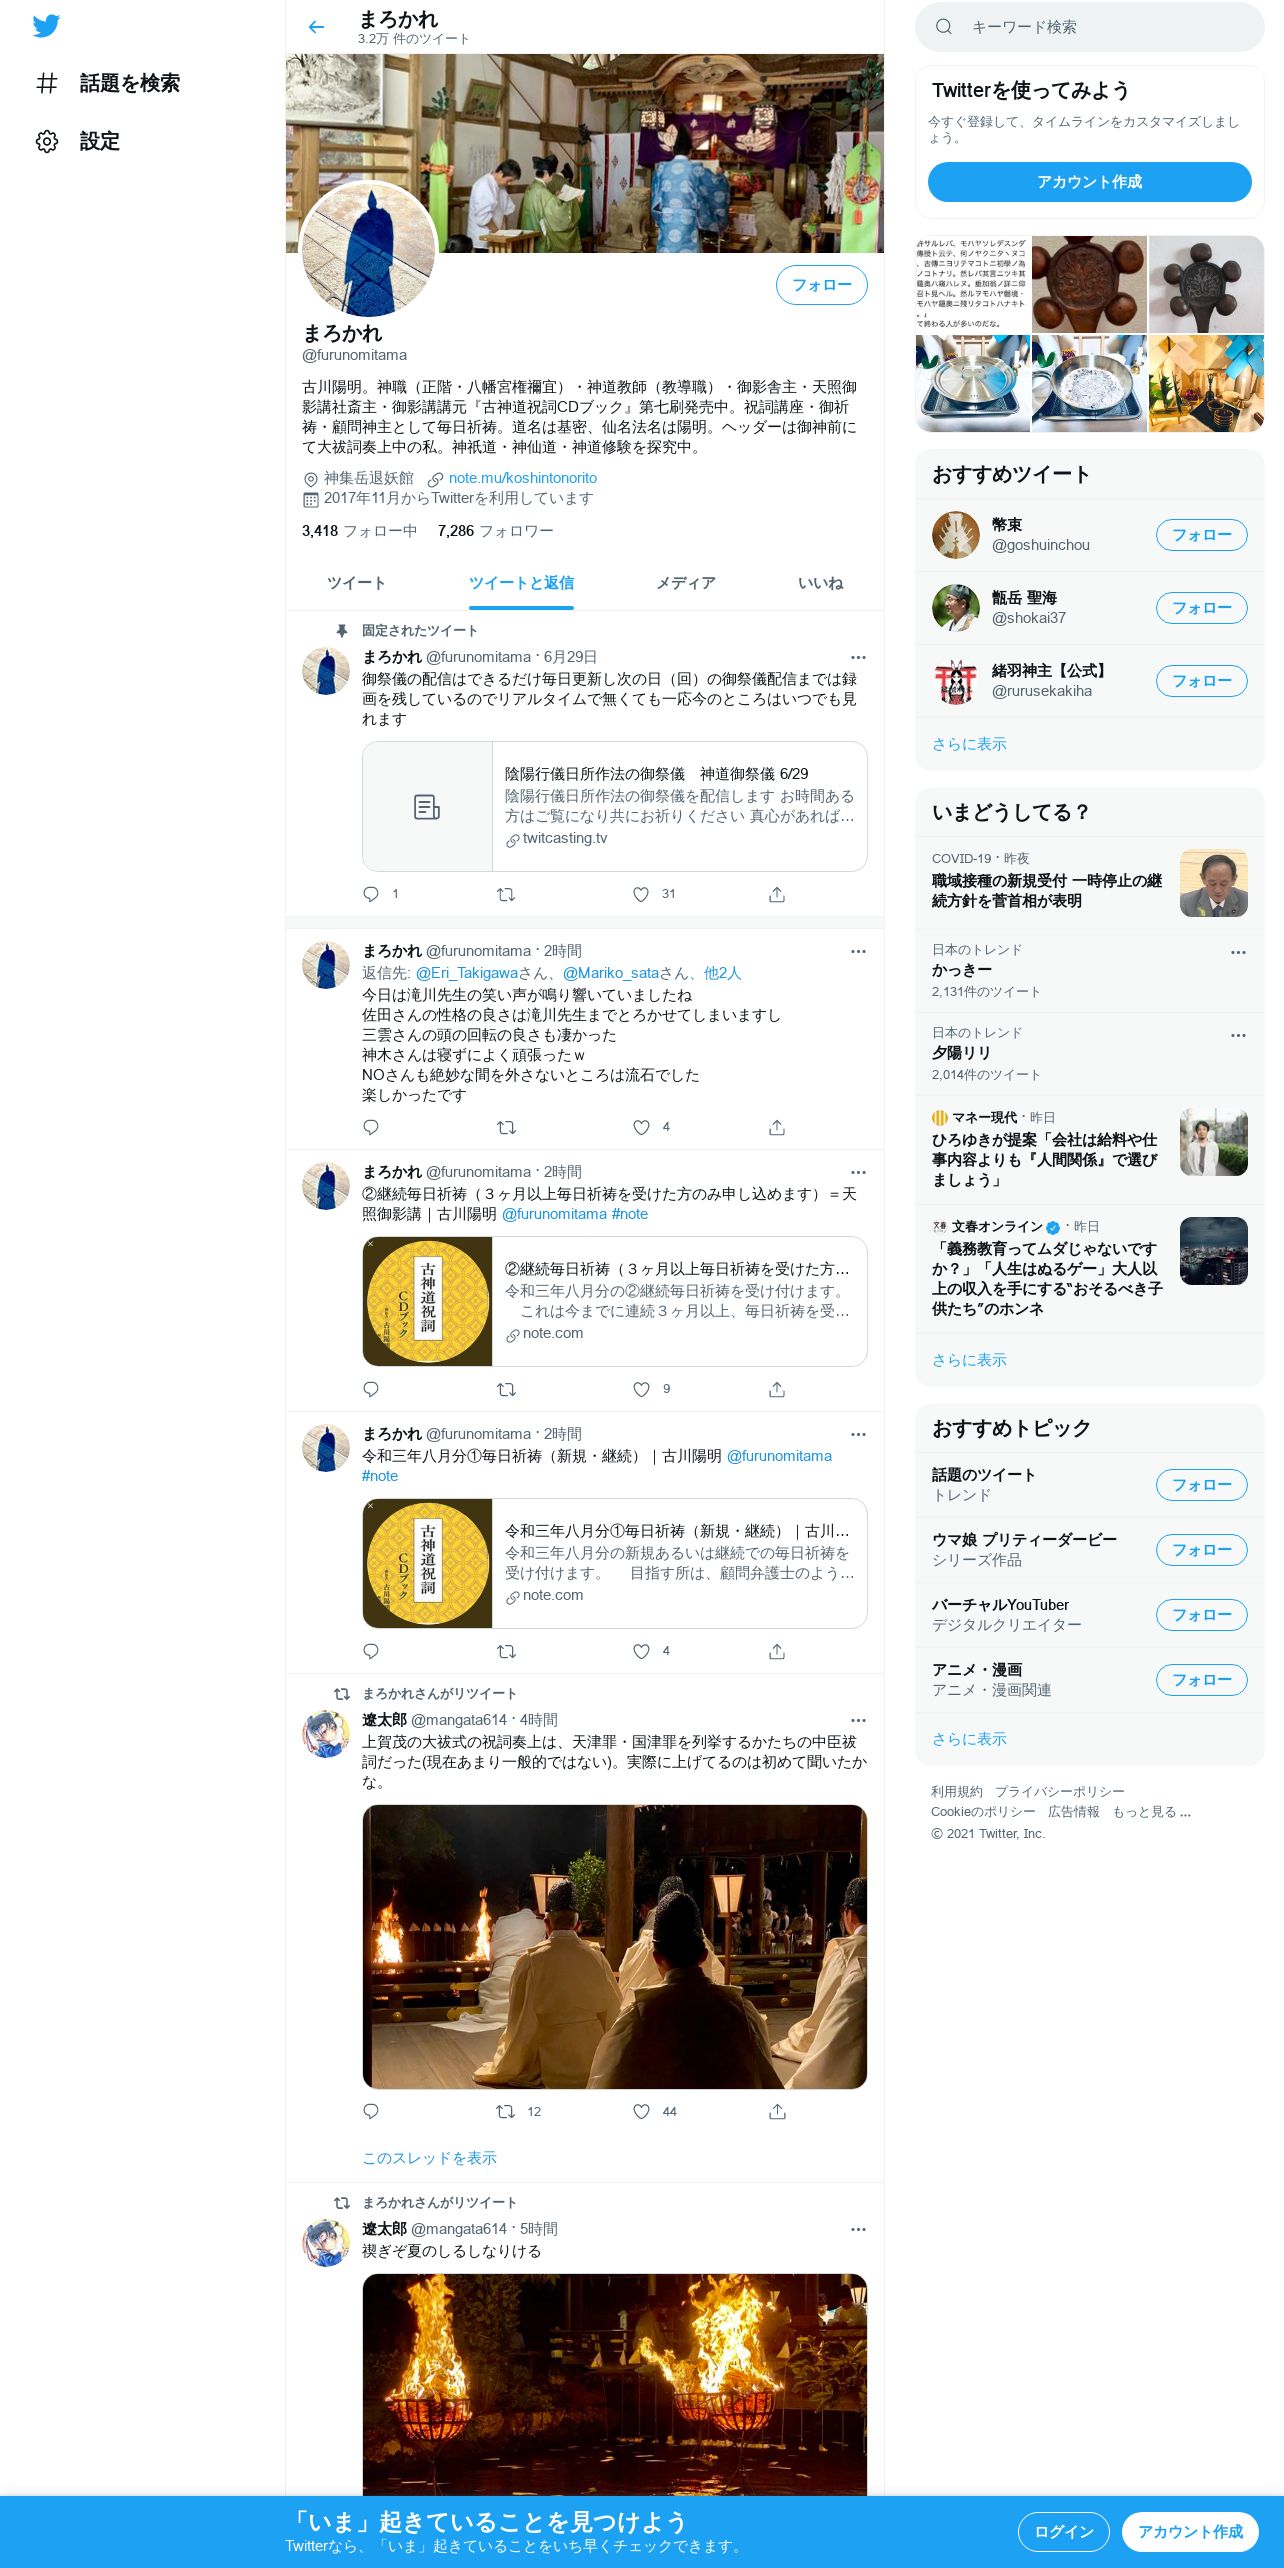The height and width of the screenshot is (2568, 1284).
Task: Share the 滝川先生 tweet
Action: [777, 1127]
